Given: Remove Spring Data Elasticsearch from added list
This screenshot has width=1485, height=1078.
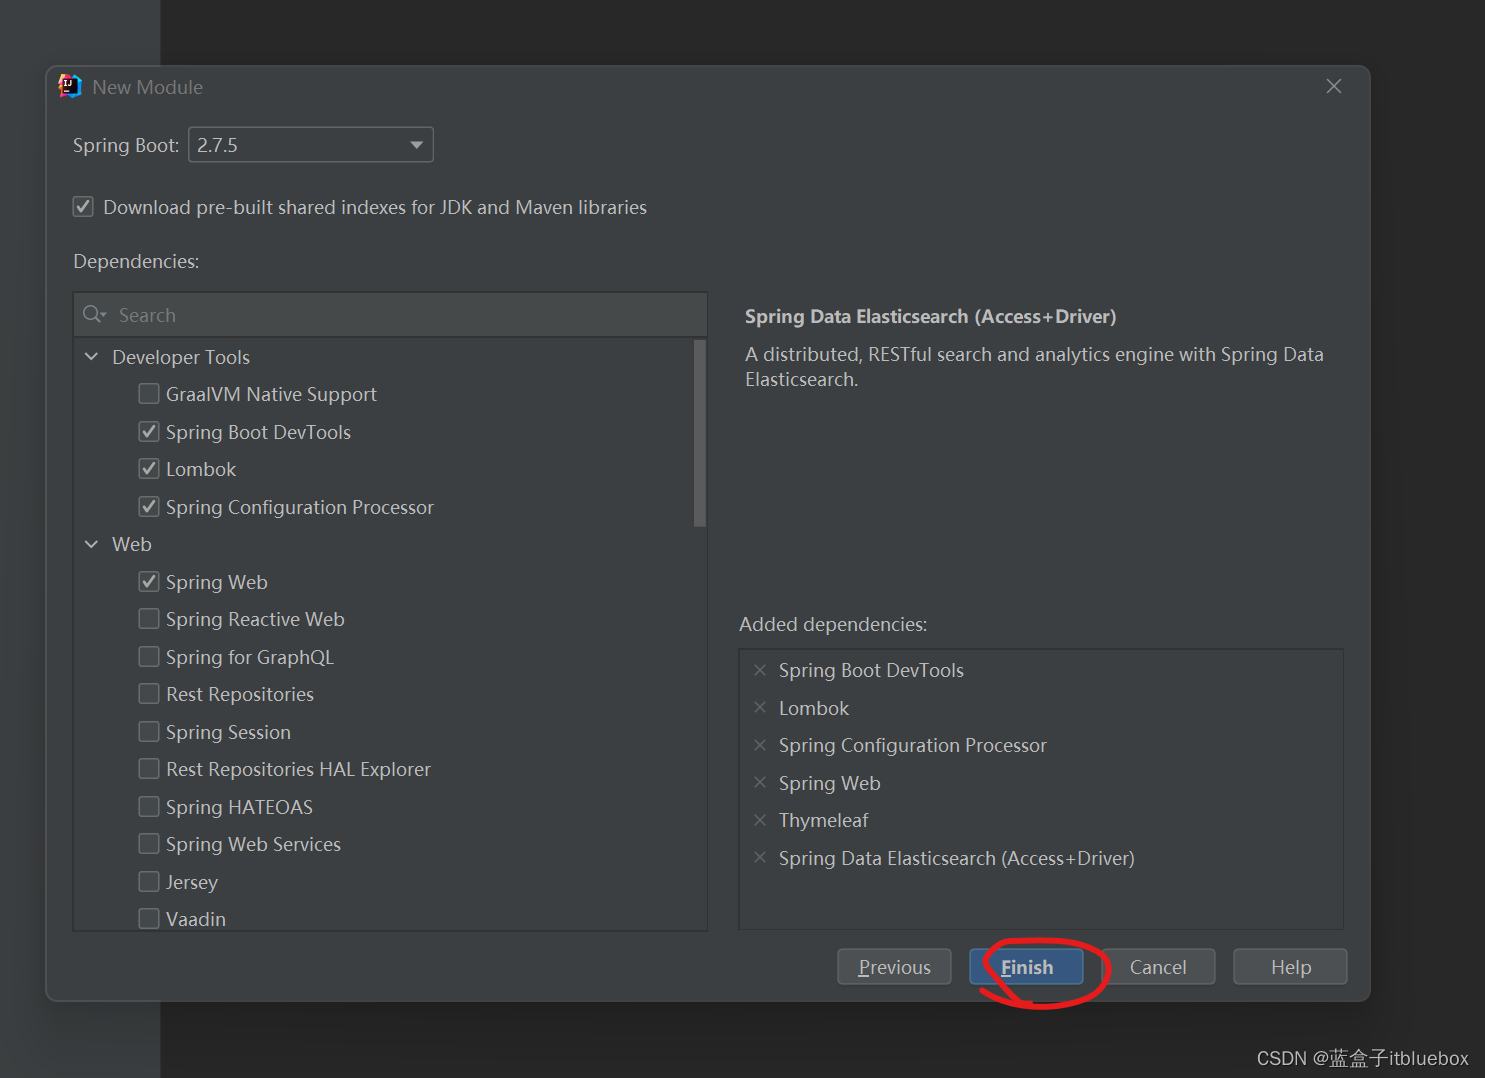Looking at the screenshot, I should [x=760, y=858].
